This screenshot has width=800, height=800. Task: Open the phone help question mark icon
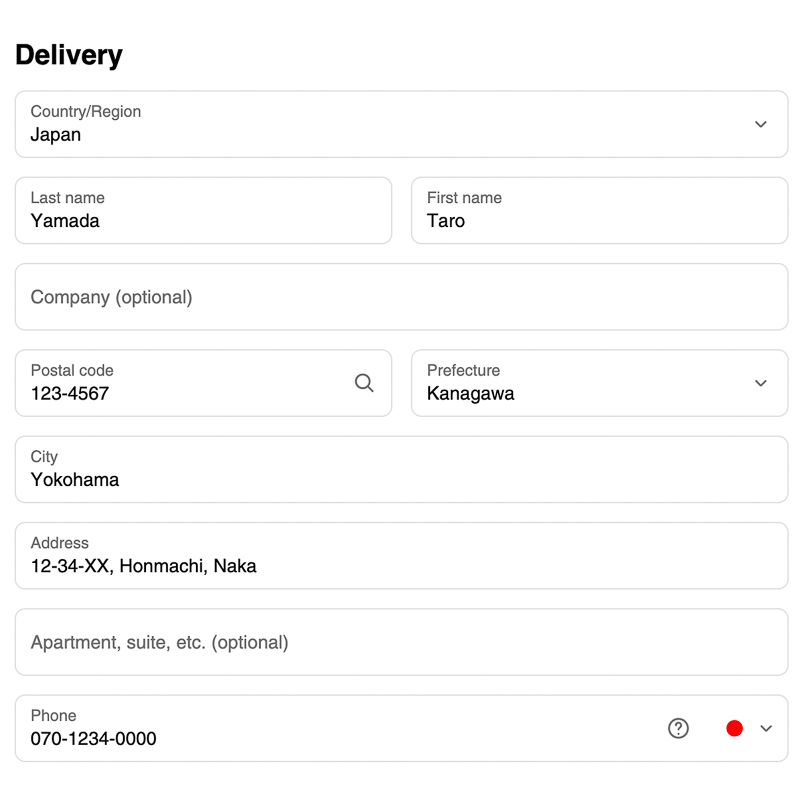(x=678, y=728)
